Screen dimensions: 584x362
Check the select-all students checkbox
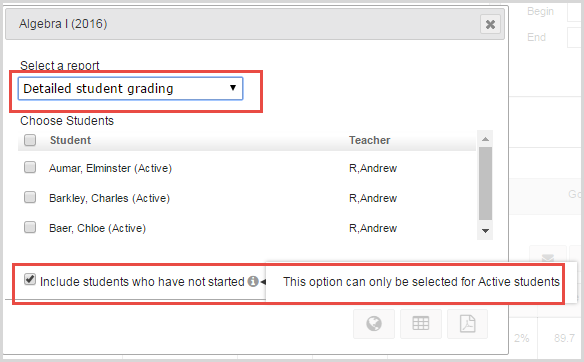(30, 140)
